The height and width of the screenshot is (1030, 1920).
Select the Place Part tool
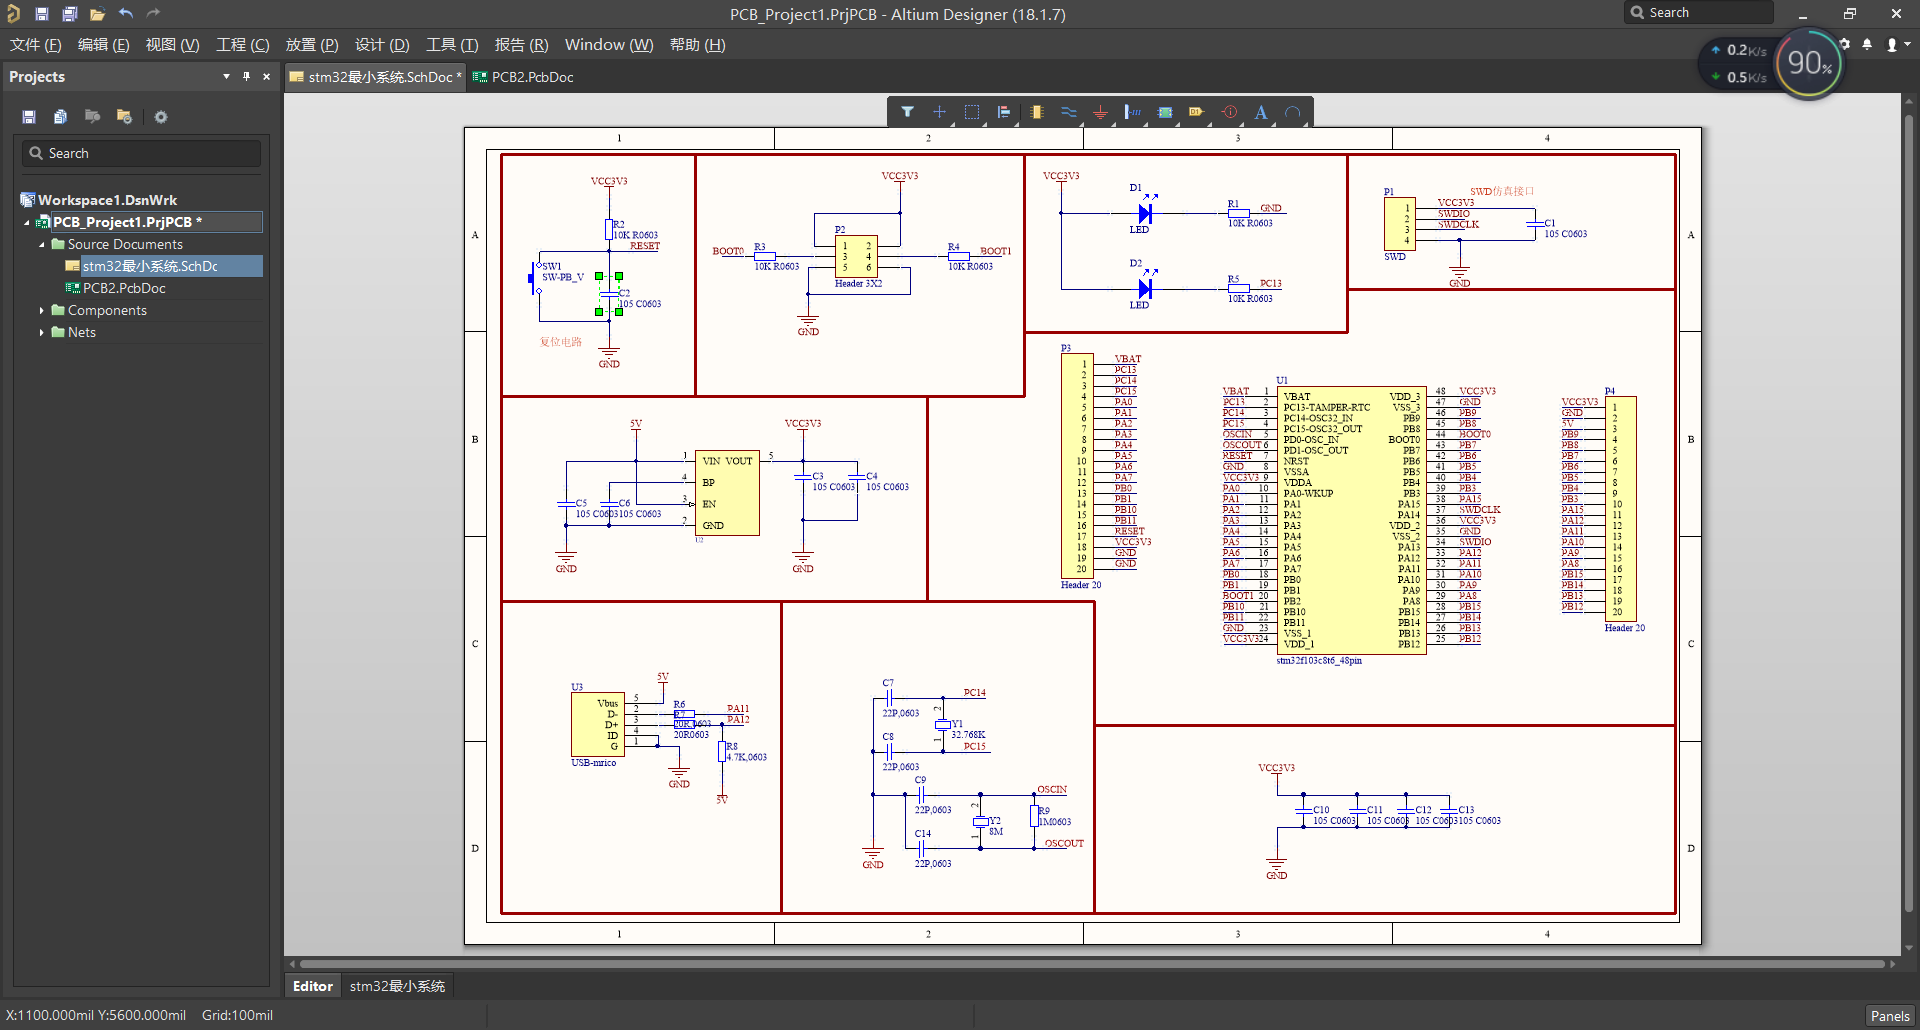tap(1037, 112)
